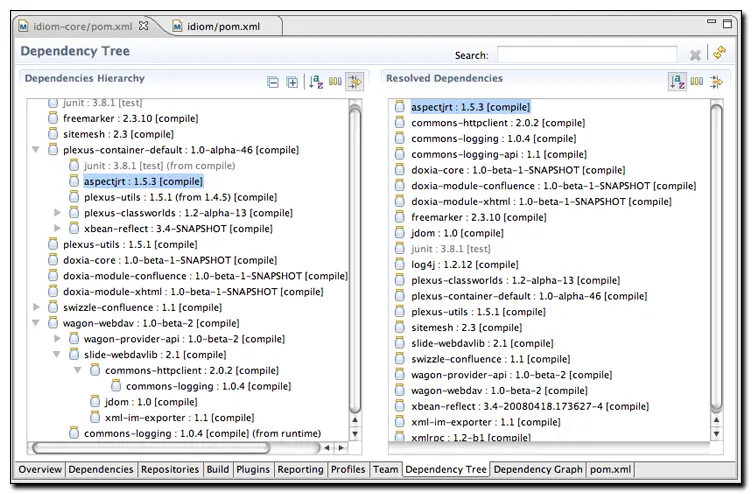Open the Dependencies tab
Screen dimensions: 752x494
101,470
